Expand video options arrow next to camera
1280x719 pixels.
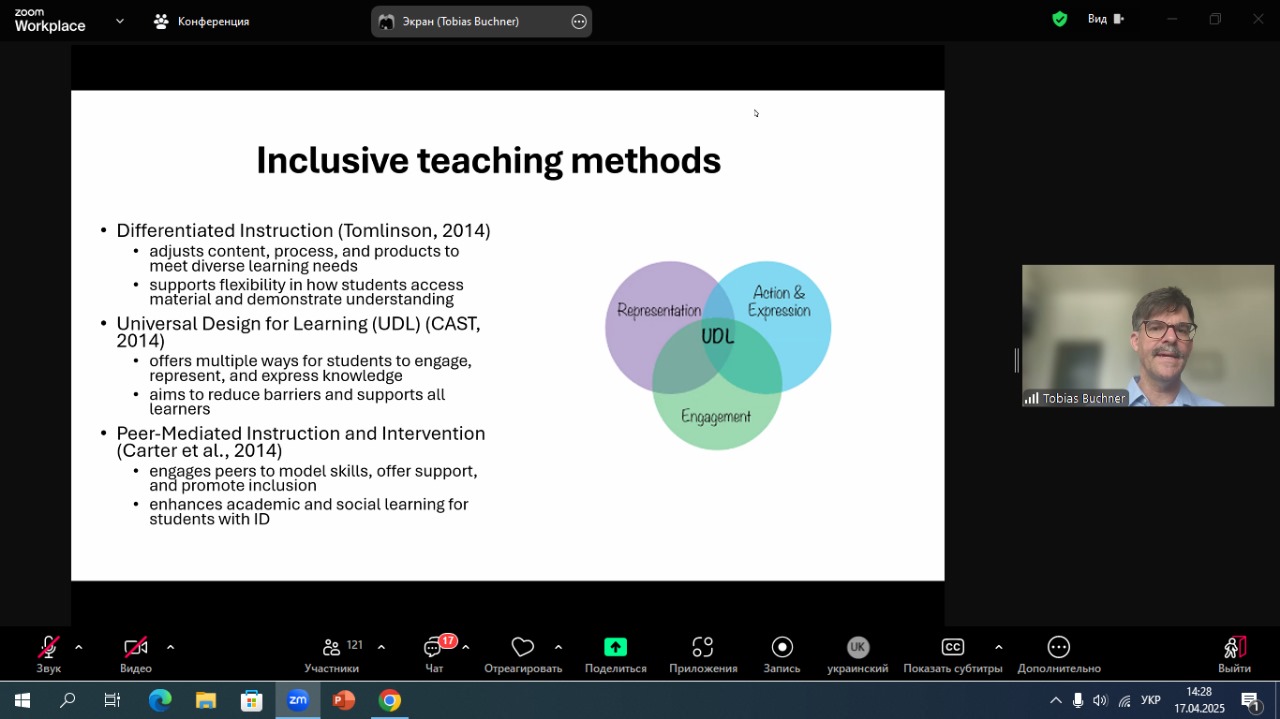click(x=170, y=647)
